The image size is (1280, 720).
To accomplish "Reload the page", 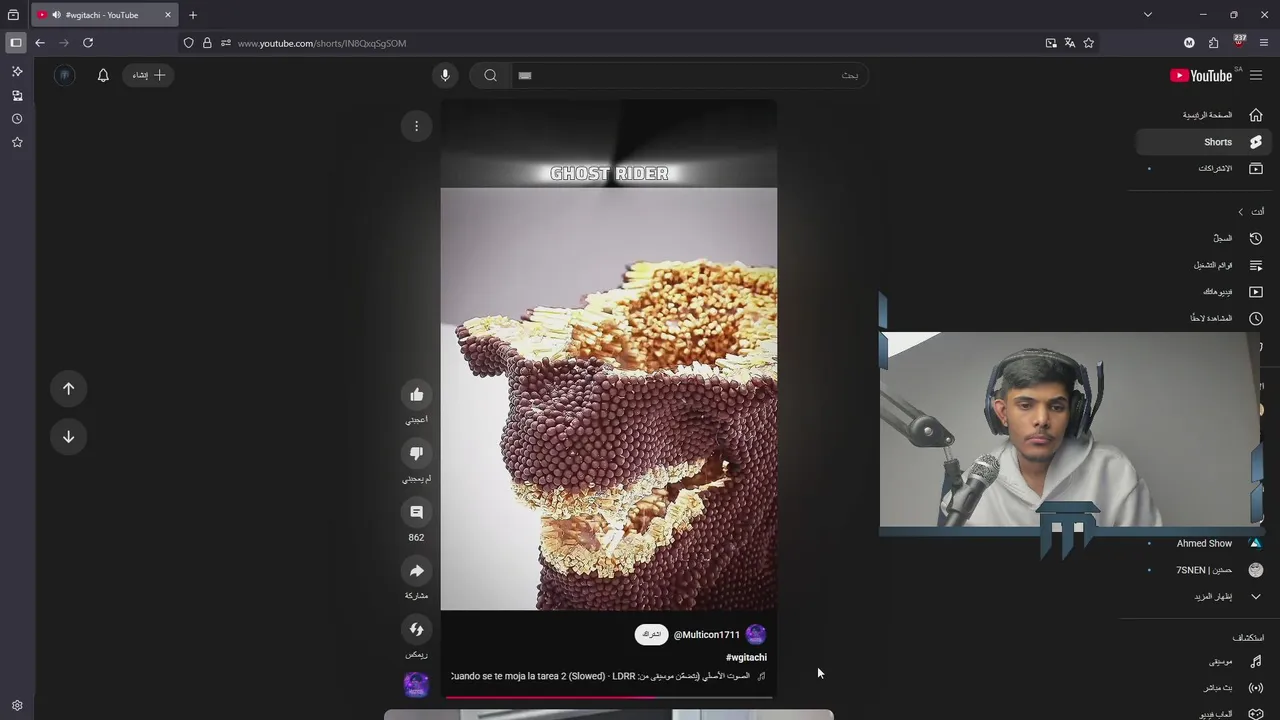I will tap(88, 43).
